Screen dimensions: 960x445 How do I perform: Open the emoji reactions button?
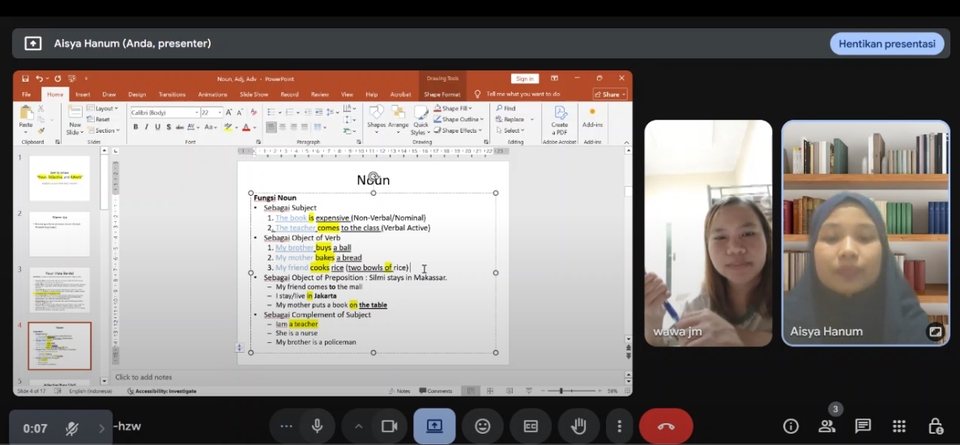[482, 426]
